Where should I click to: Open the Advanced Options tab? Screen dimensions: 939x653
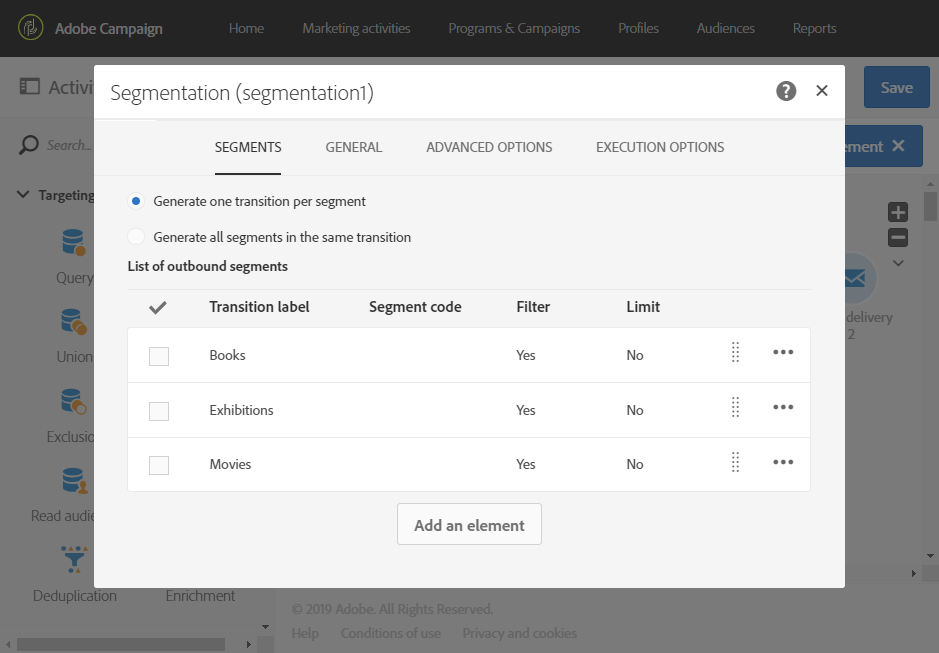pyautogui.click(x=489, y=147)
